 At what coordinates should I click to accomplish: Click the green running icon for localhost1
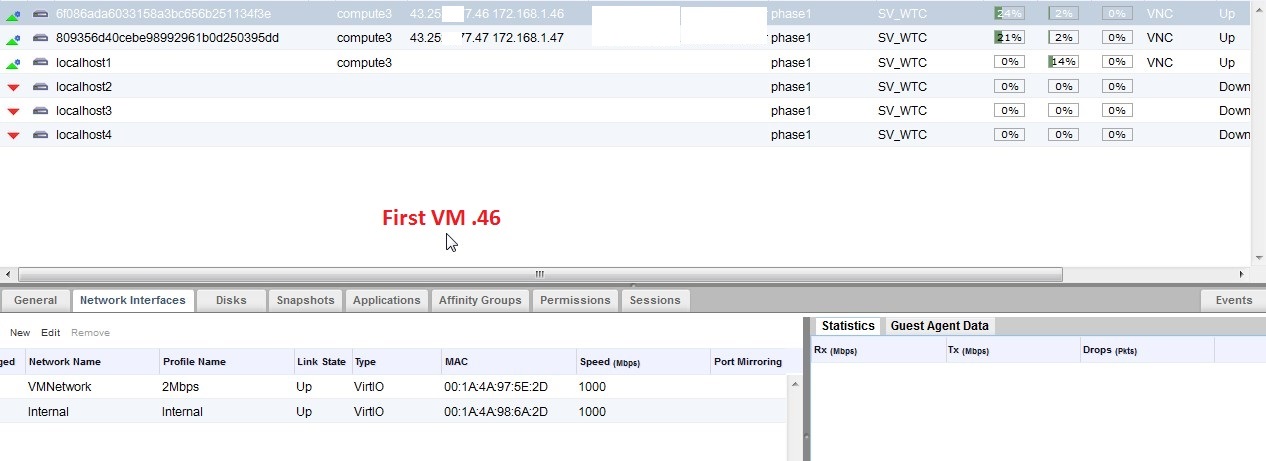click(13, 63)
